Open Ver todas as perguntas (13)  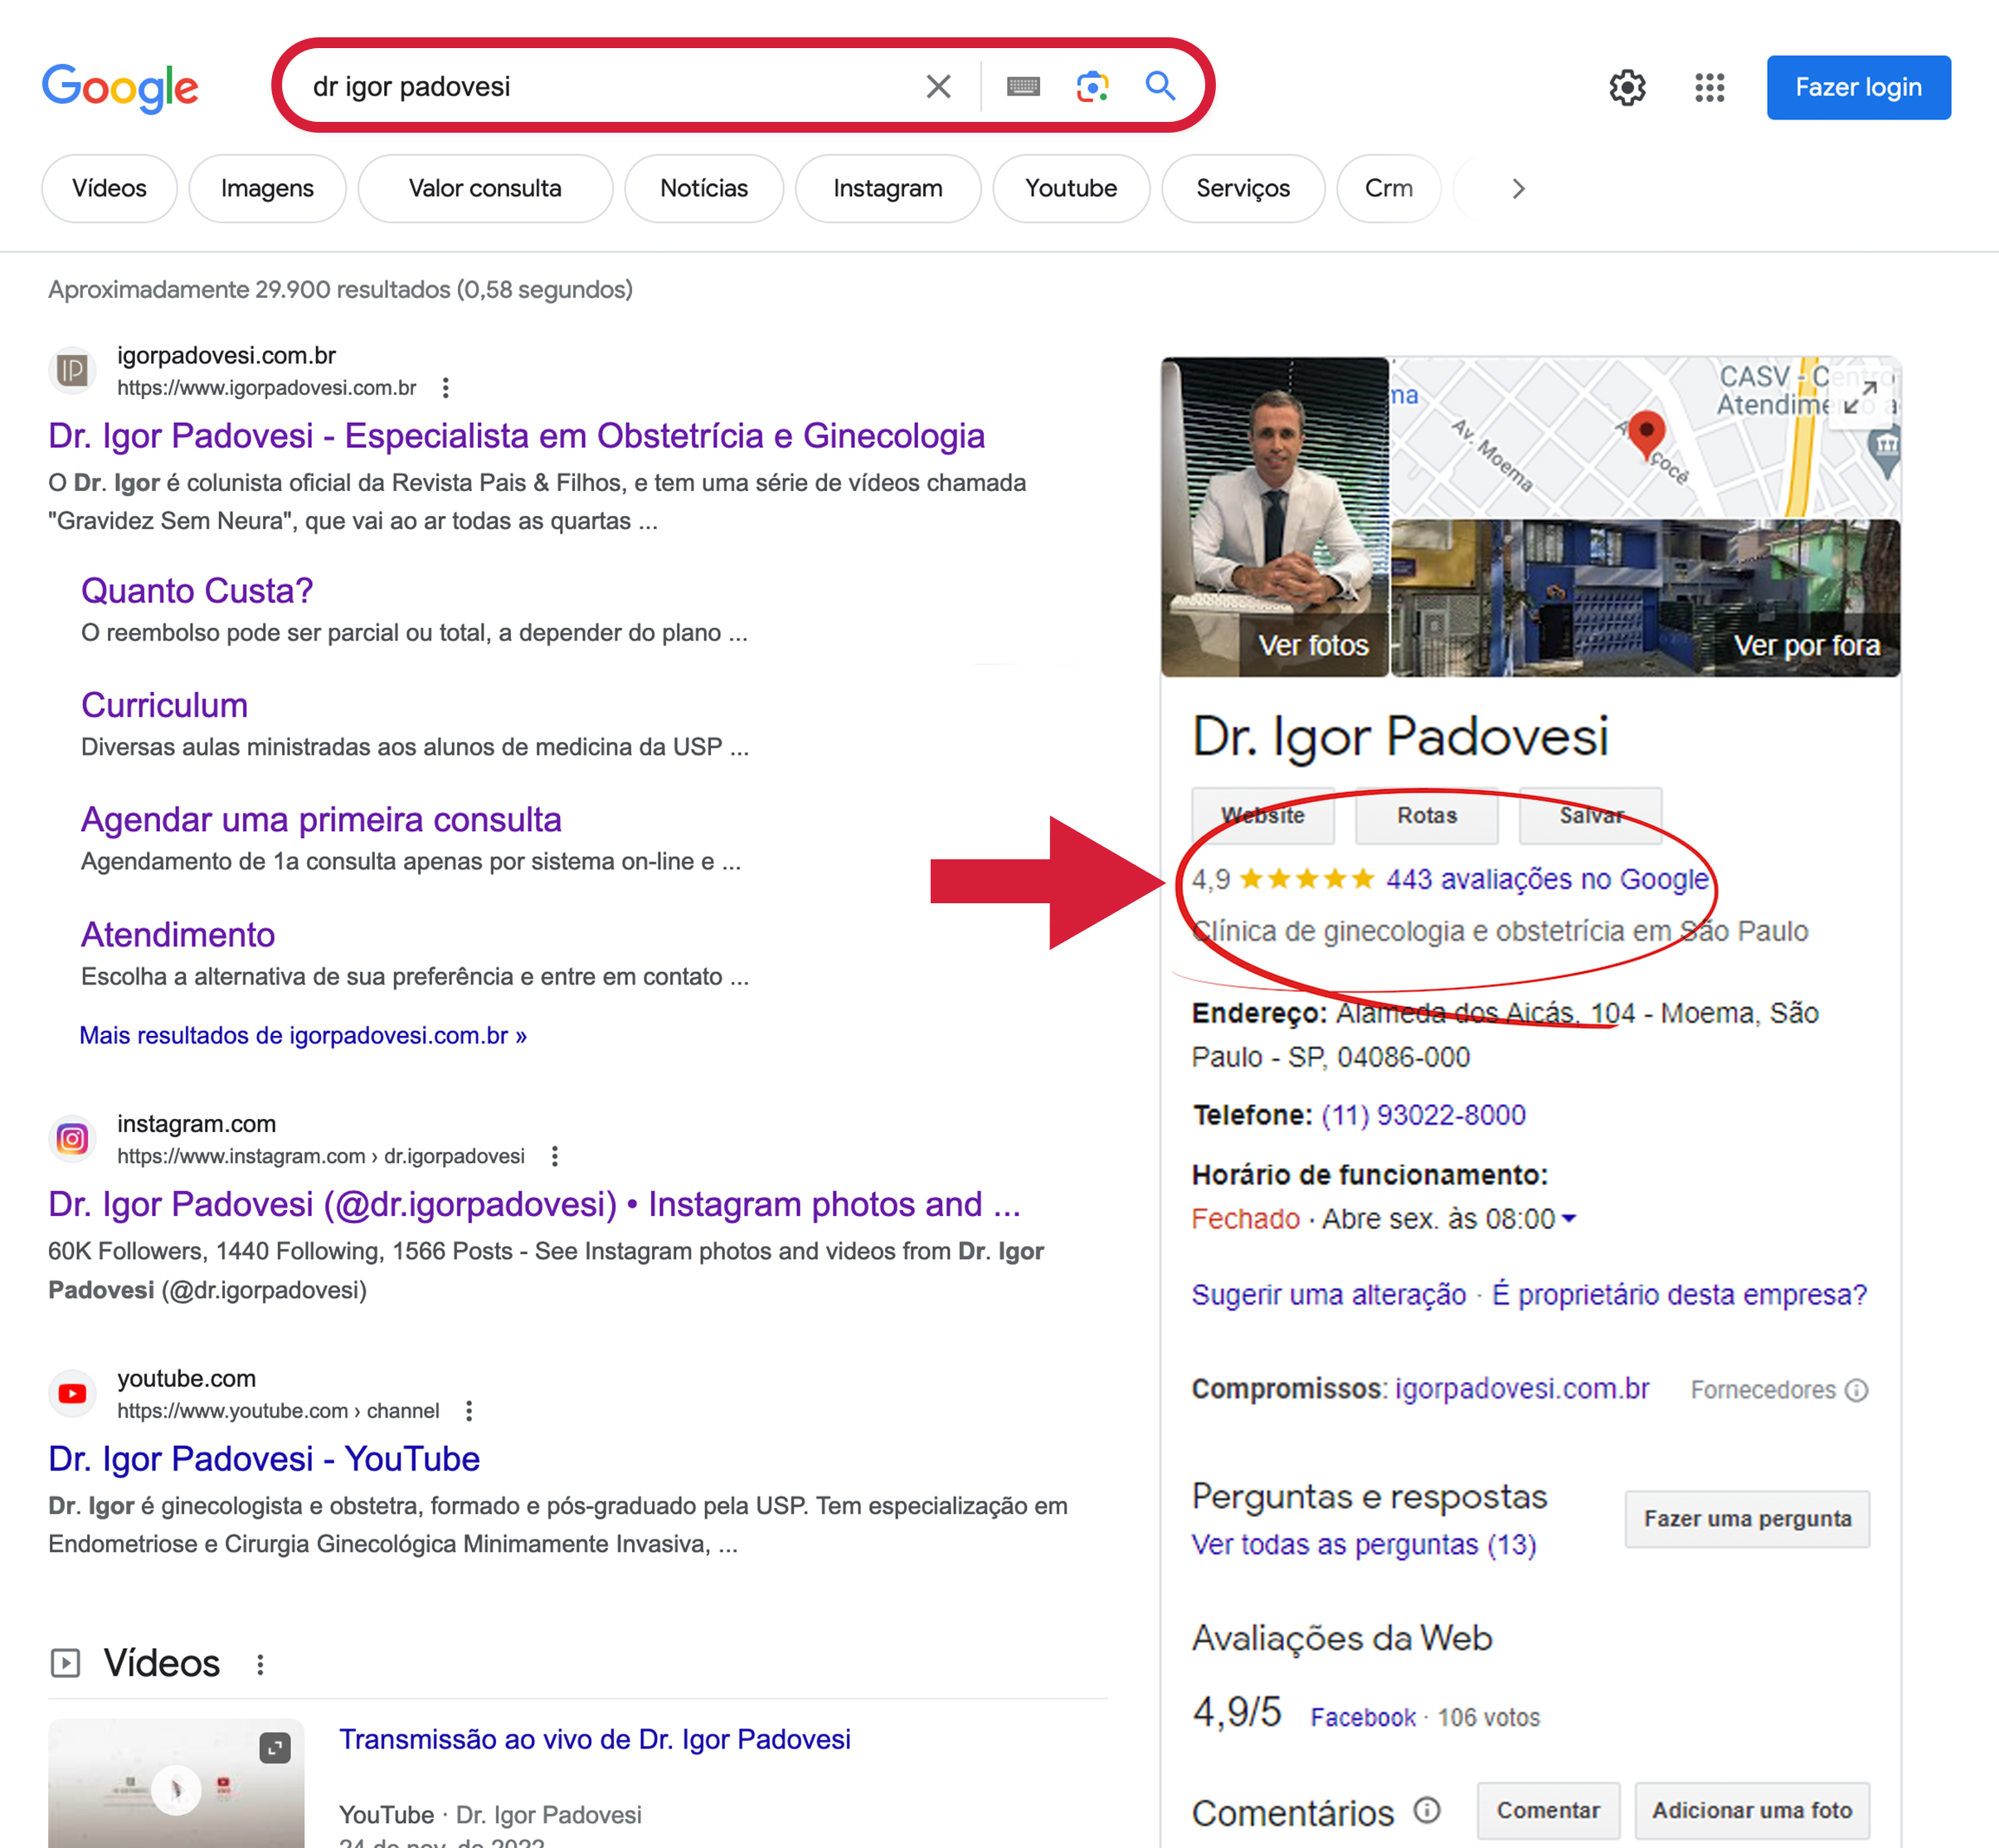(x=1363, y=1545)
